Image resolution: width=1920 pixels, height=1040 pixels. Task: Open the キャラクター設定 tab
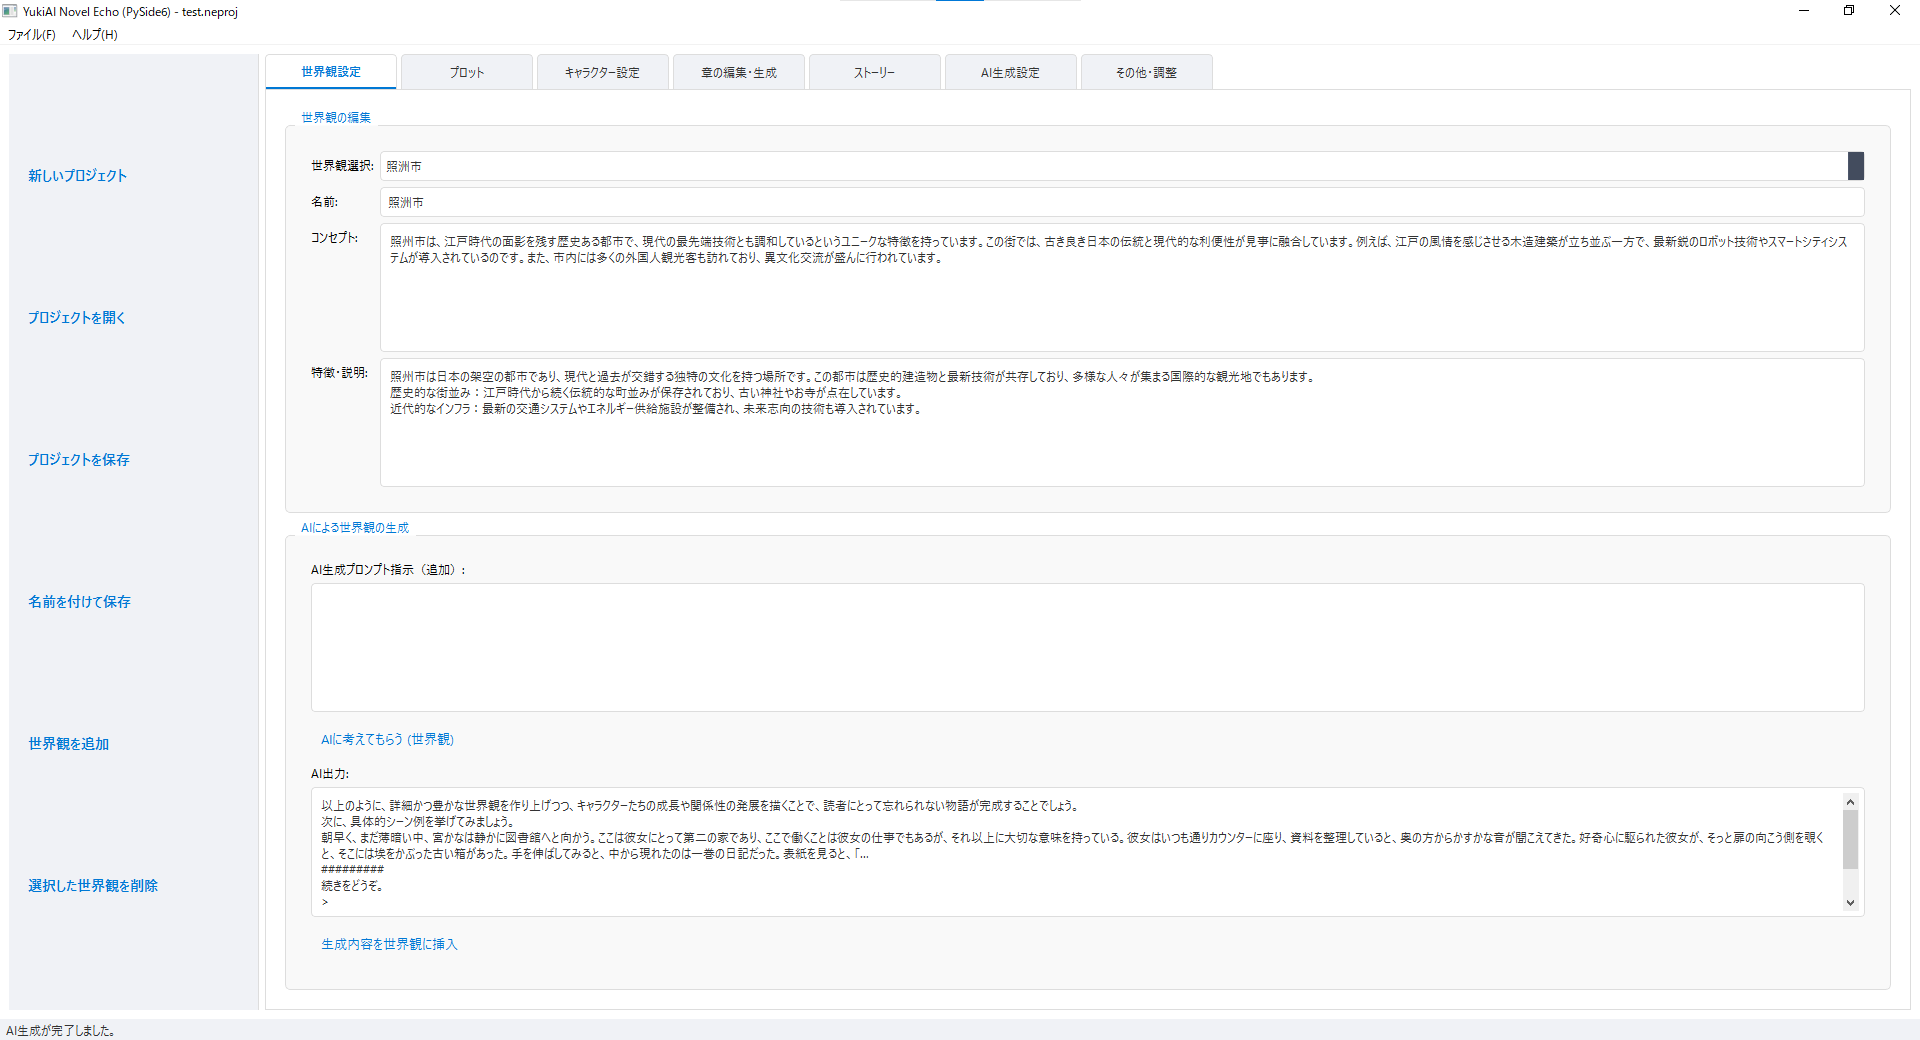pos(602,71)
